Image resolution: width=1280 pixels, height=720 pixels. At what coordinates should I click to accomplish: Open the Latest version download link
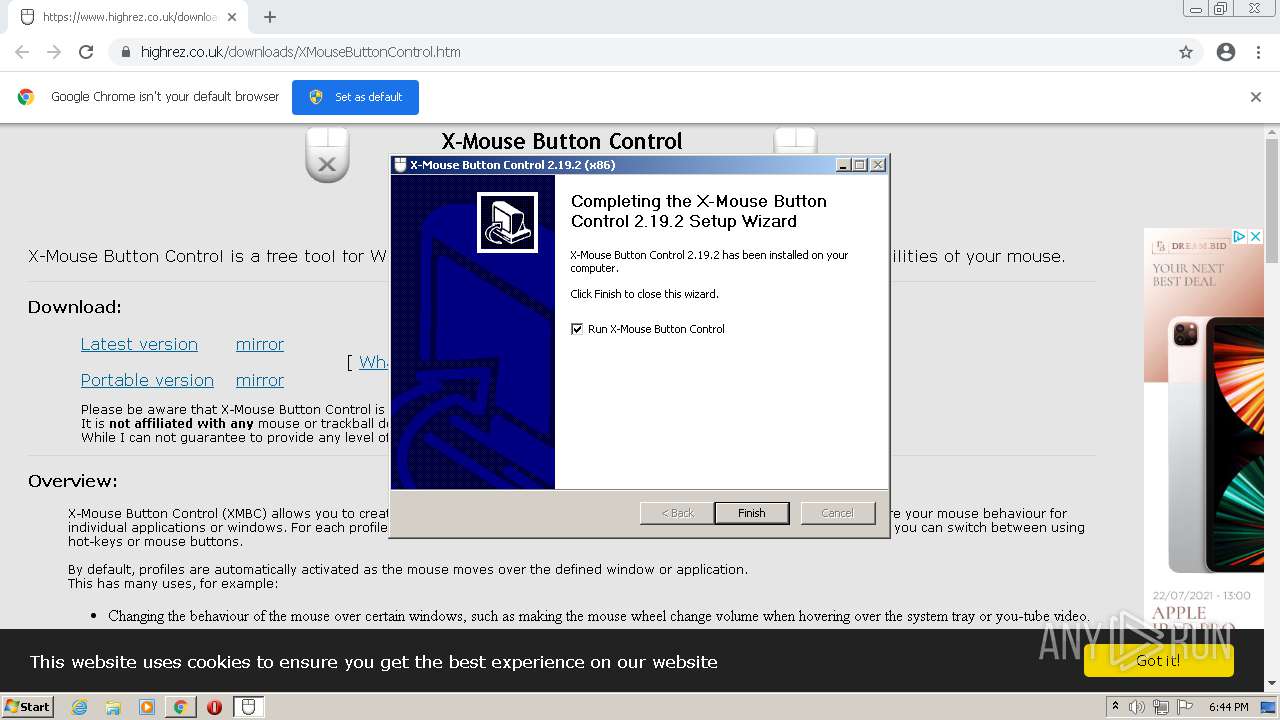[139, 344]
